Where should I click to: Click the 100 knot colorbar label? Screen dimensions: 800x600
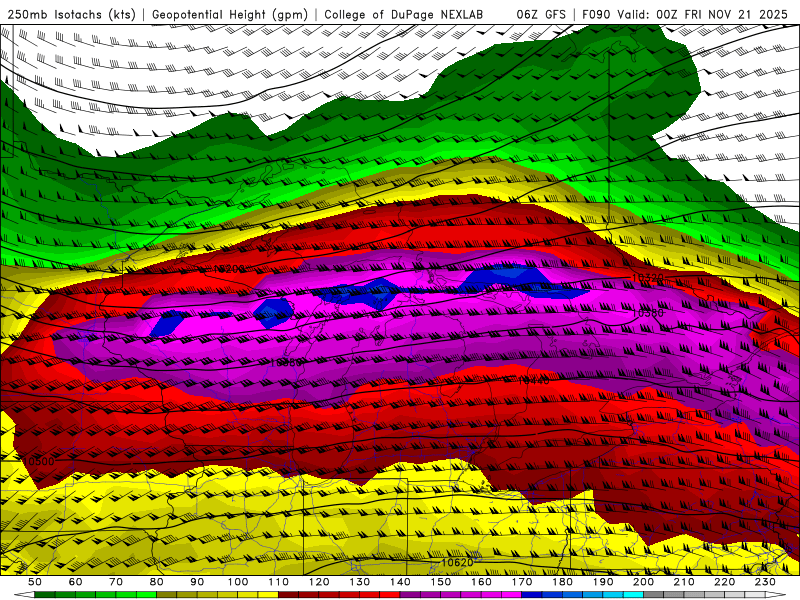238,582
